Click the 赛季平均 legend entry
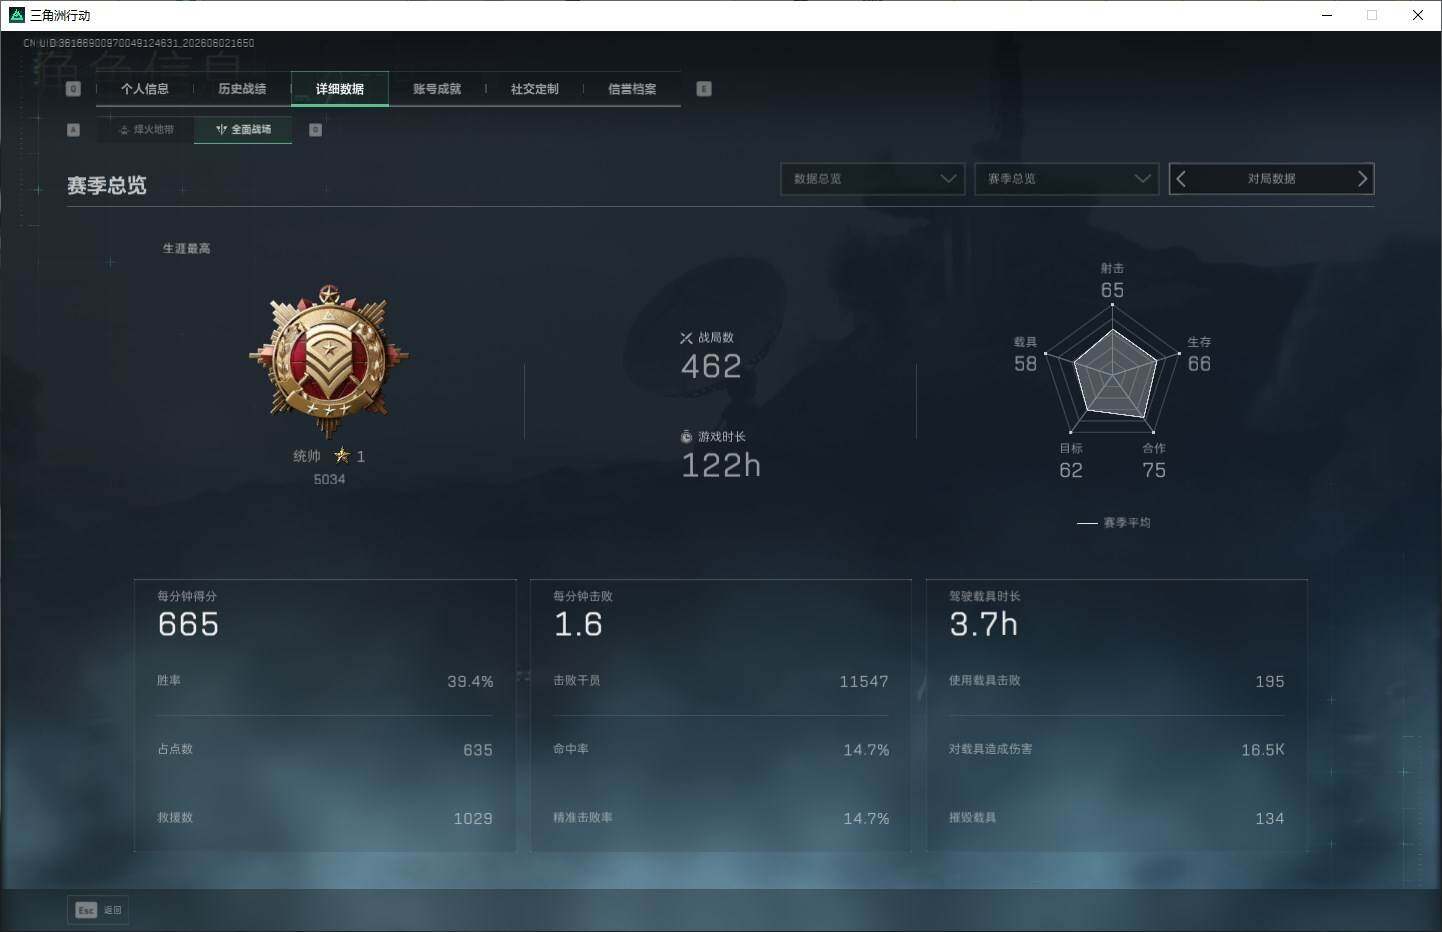The height and width of the screenshot is (932, 1442). tap(1114, 523)
